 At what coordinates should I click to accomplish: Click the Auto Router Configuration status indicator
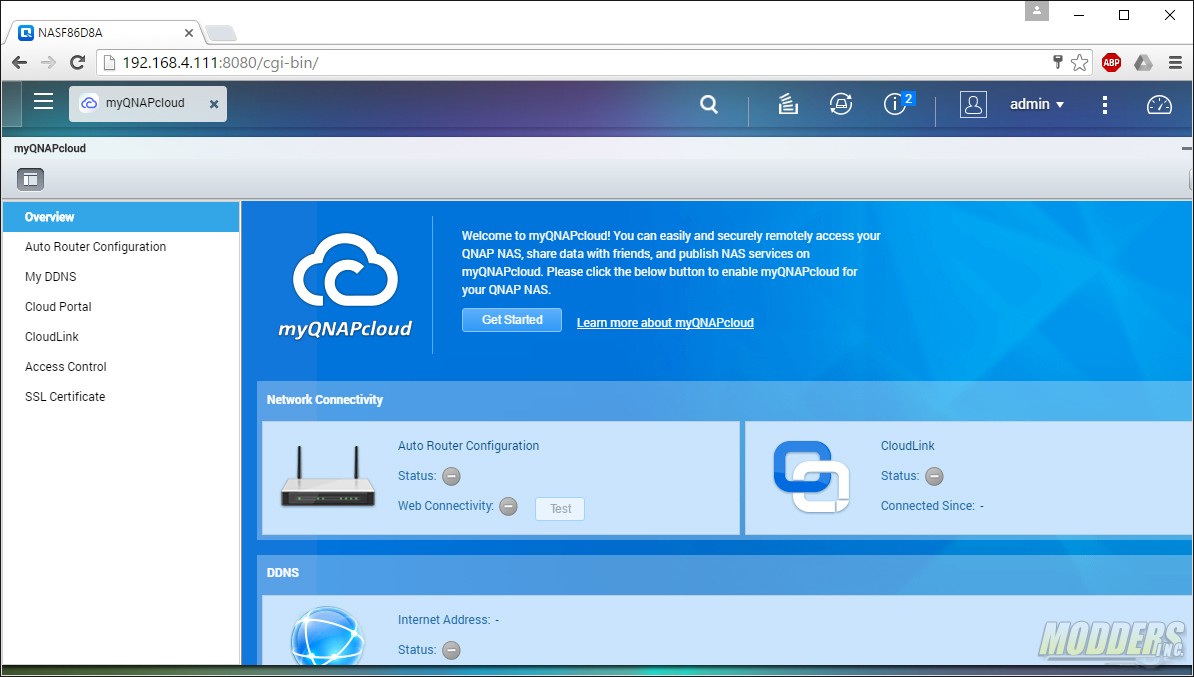pyautogui.click(x=452, y=477)
